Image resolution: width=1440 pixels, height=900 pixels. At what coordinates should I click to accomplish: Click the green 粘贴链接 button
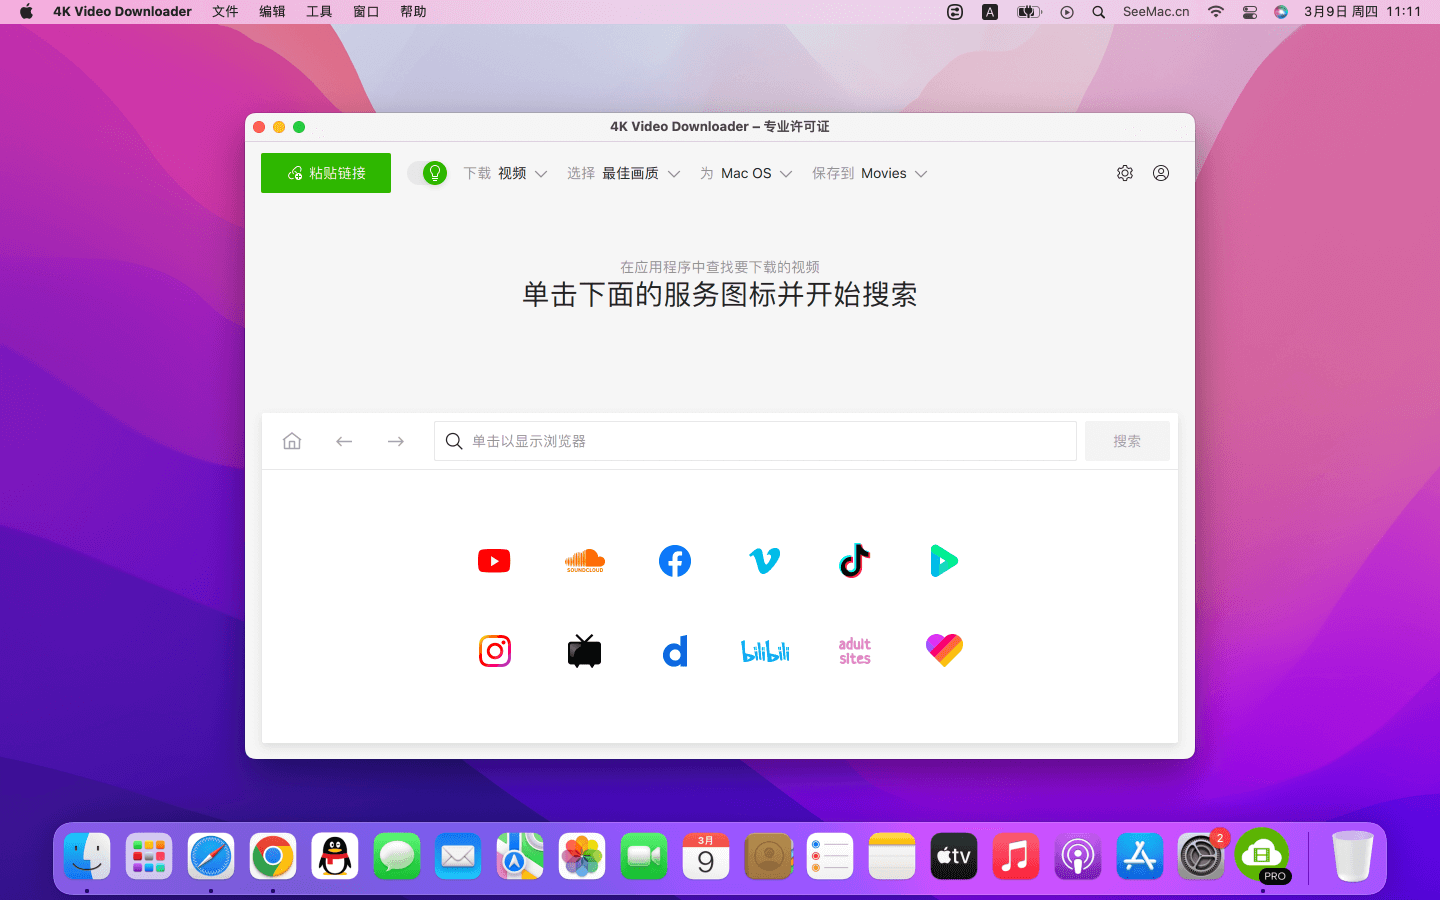pyautogui.click(x=326, y=173)
